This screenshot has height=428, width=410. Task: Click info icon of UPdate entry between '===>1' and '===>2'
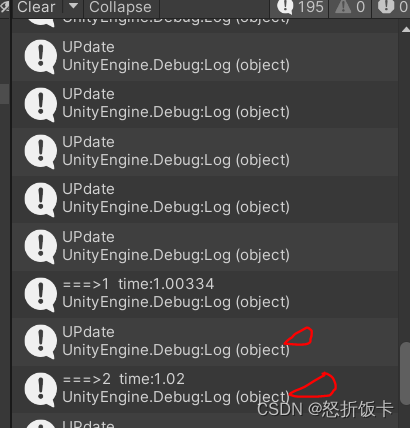pyautogui.click(x=40, y=342)
